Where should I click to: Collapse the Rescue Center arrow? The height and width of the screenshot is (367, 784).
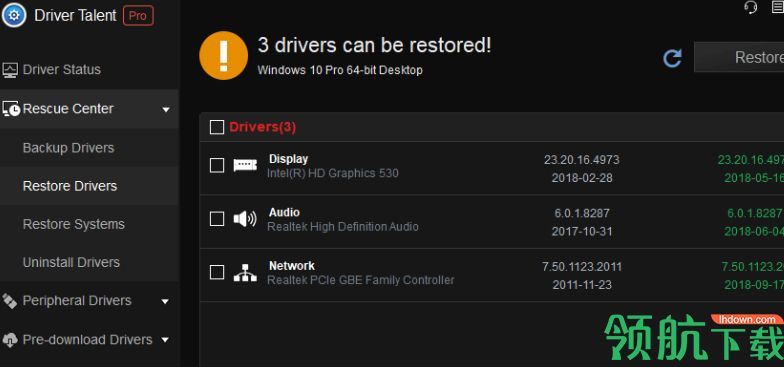(x=166, y=110)
